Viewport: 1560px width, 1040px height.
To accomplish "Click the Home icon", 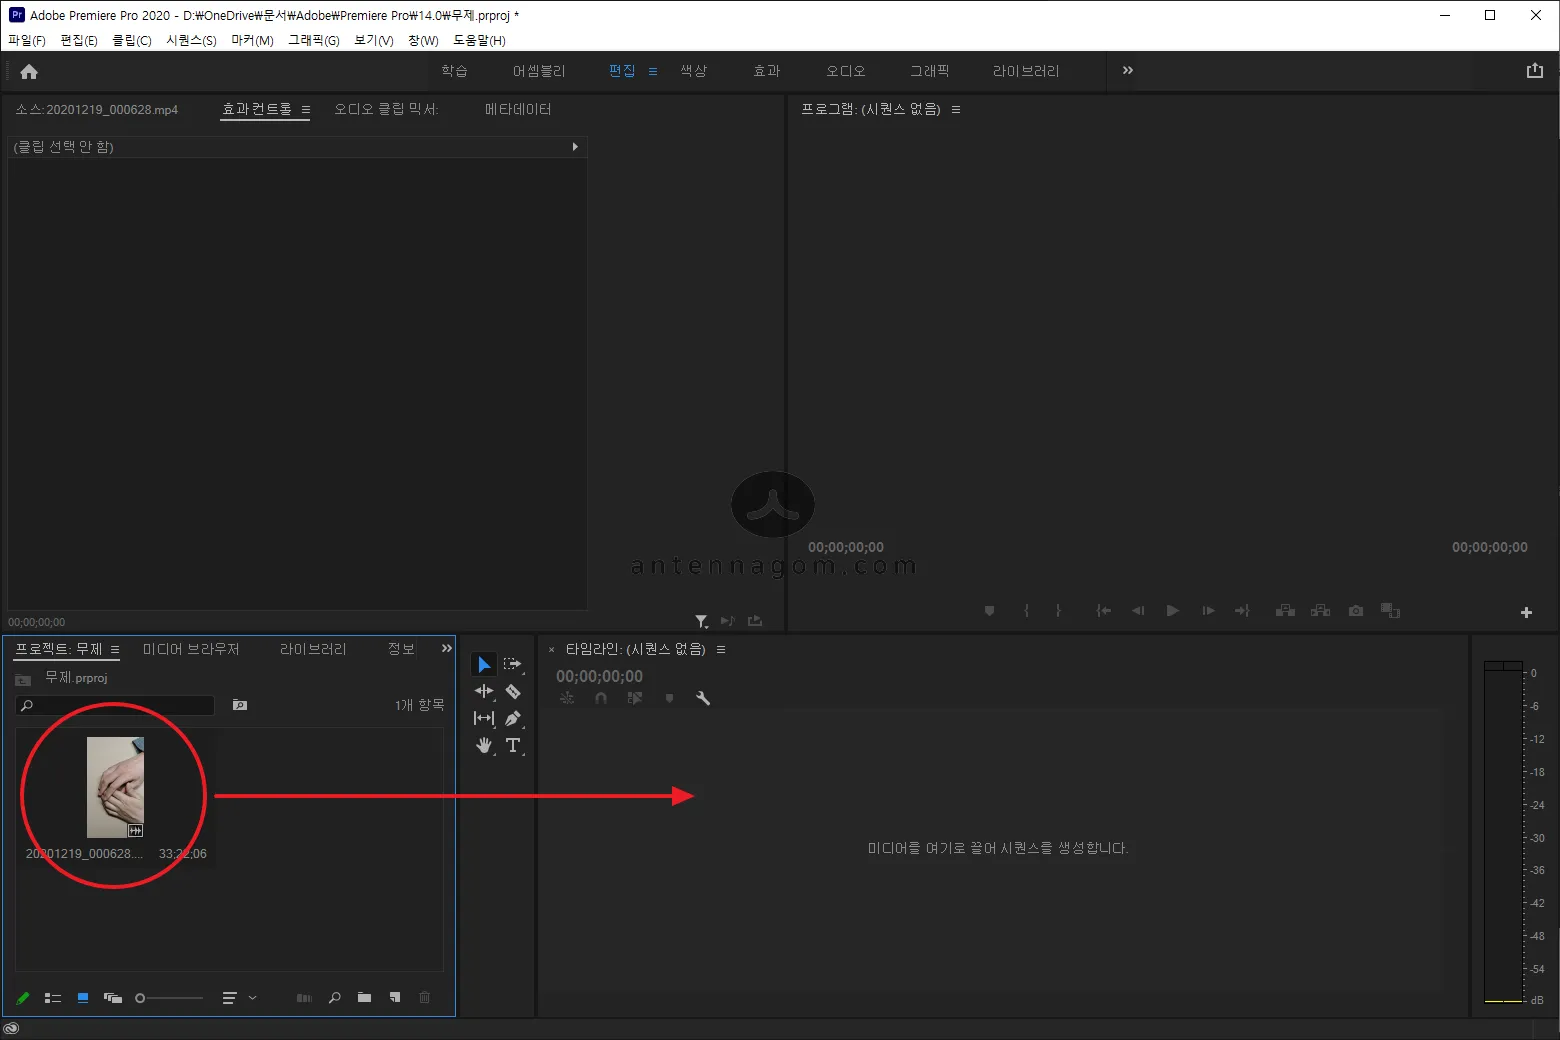I will (x=29, y=71).
